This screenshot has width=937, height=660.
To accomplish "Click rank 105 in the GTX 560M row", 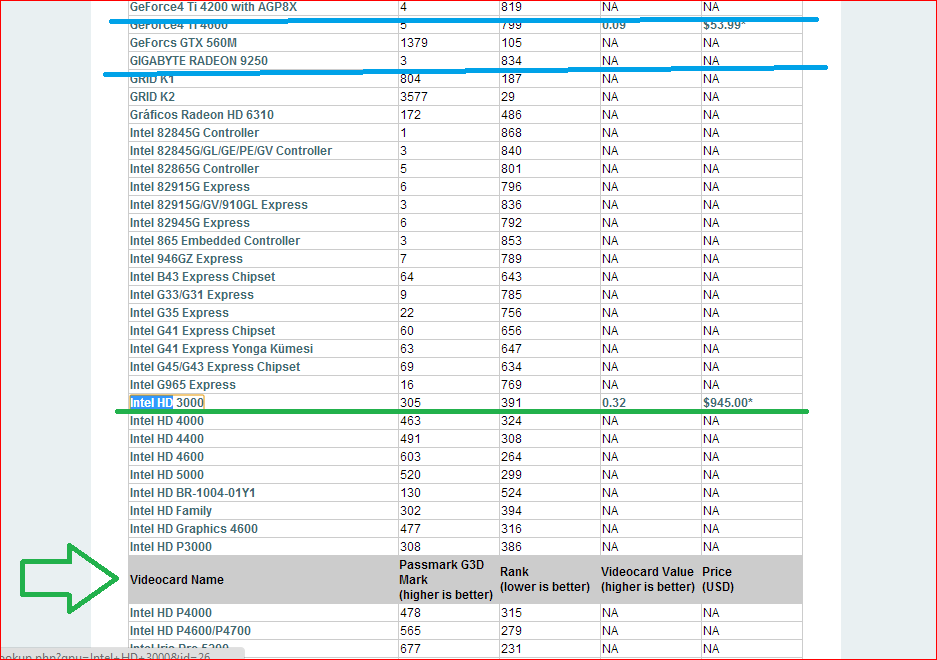I will (512, 43).
